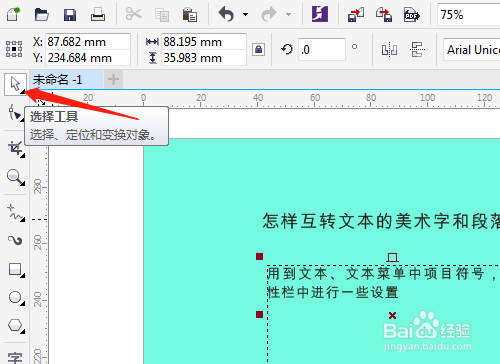This screenshot has width=500, height=364.
Task: Click the lower-left red square handle of the text frame
Action: click(259, 314)
